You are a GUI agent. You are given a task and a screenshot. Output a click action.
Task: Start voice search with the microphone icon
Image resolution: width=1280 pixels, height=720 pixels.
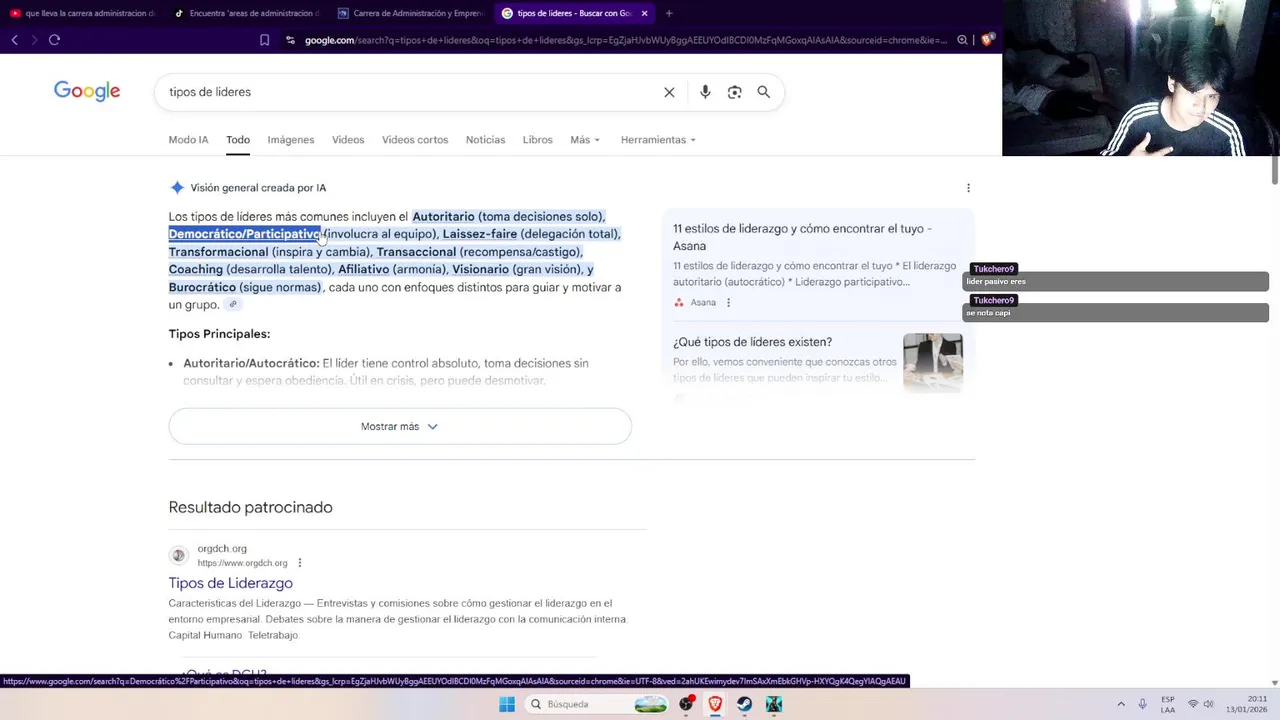[705, 92]
